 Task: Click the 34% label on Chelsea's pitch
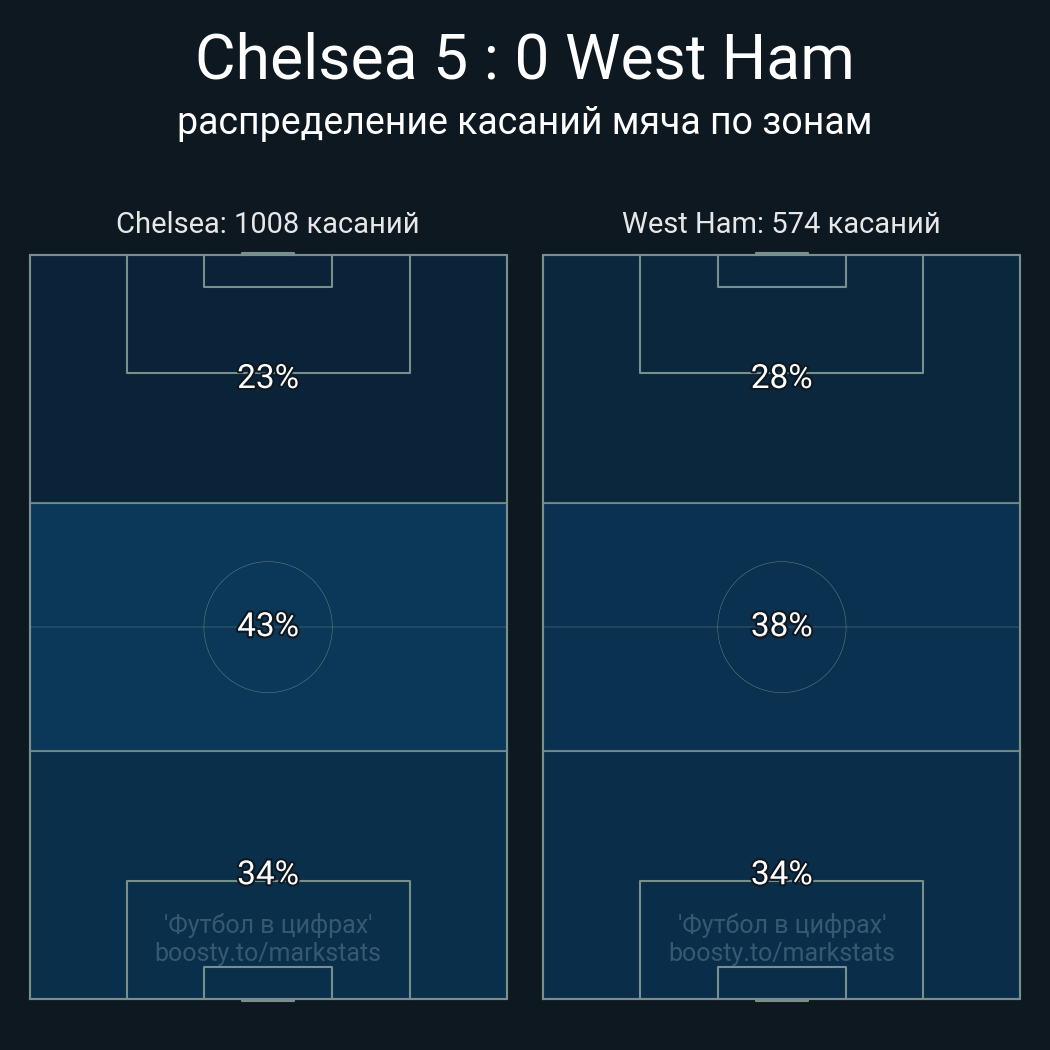268,873
